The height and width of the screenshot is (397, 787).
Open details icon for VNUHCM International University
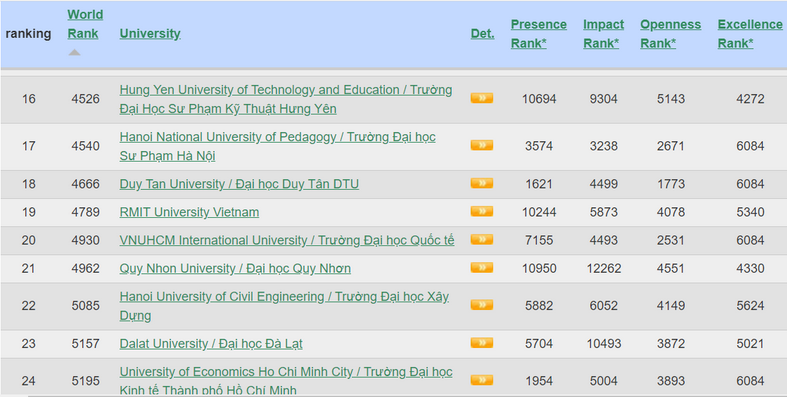point(481,239)
